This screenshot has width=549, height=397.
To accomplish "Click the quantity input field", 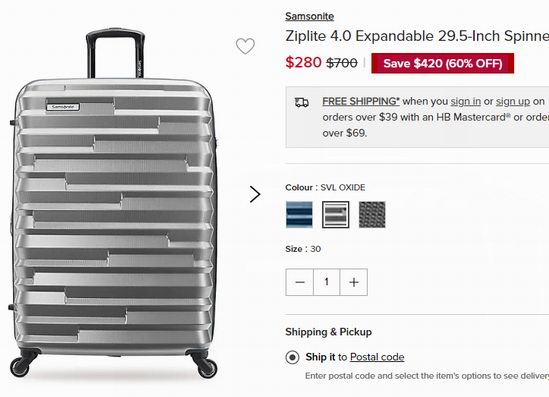I will pos(327,282).
